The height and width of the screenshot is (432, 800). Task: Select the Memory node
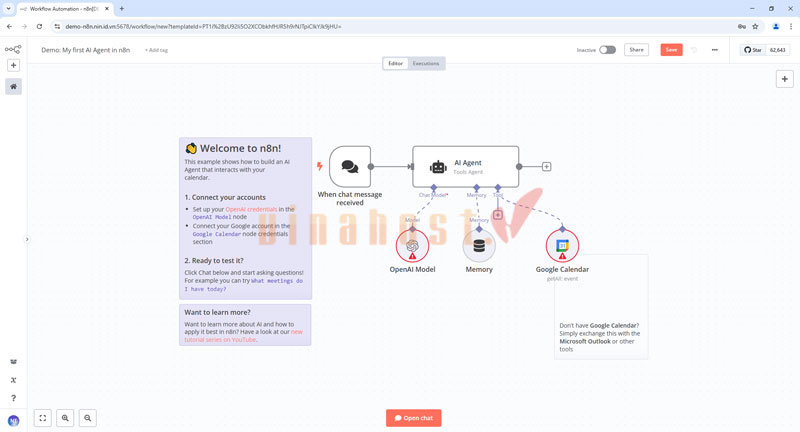479,246
